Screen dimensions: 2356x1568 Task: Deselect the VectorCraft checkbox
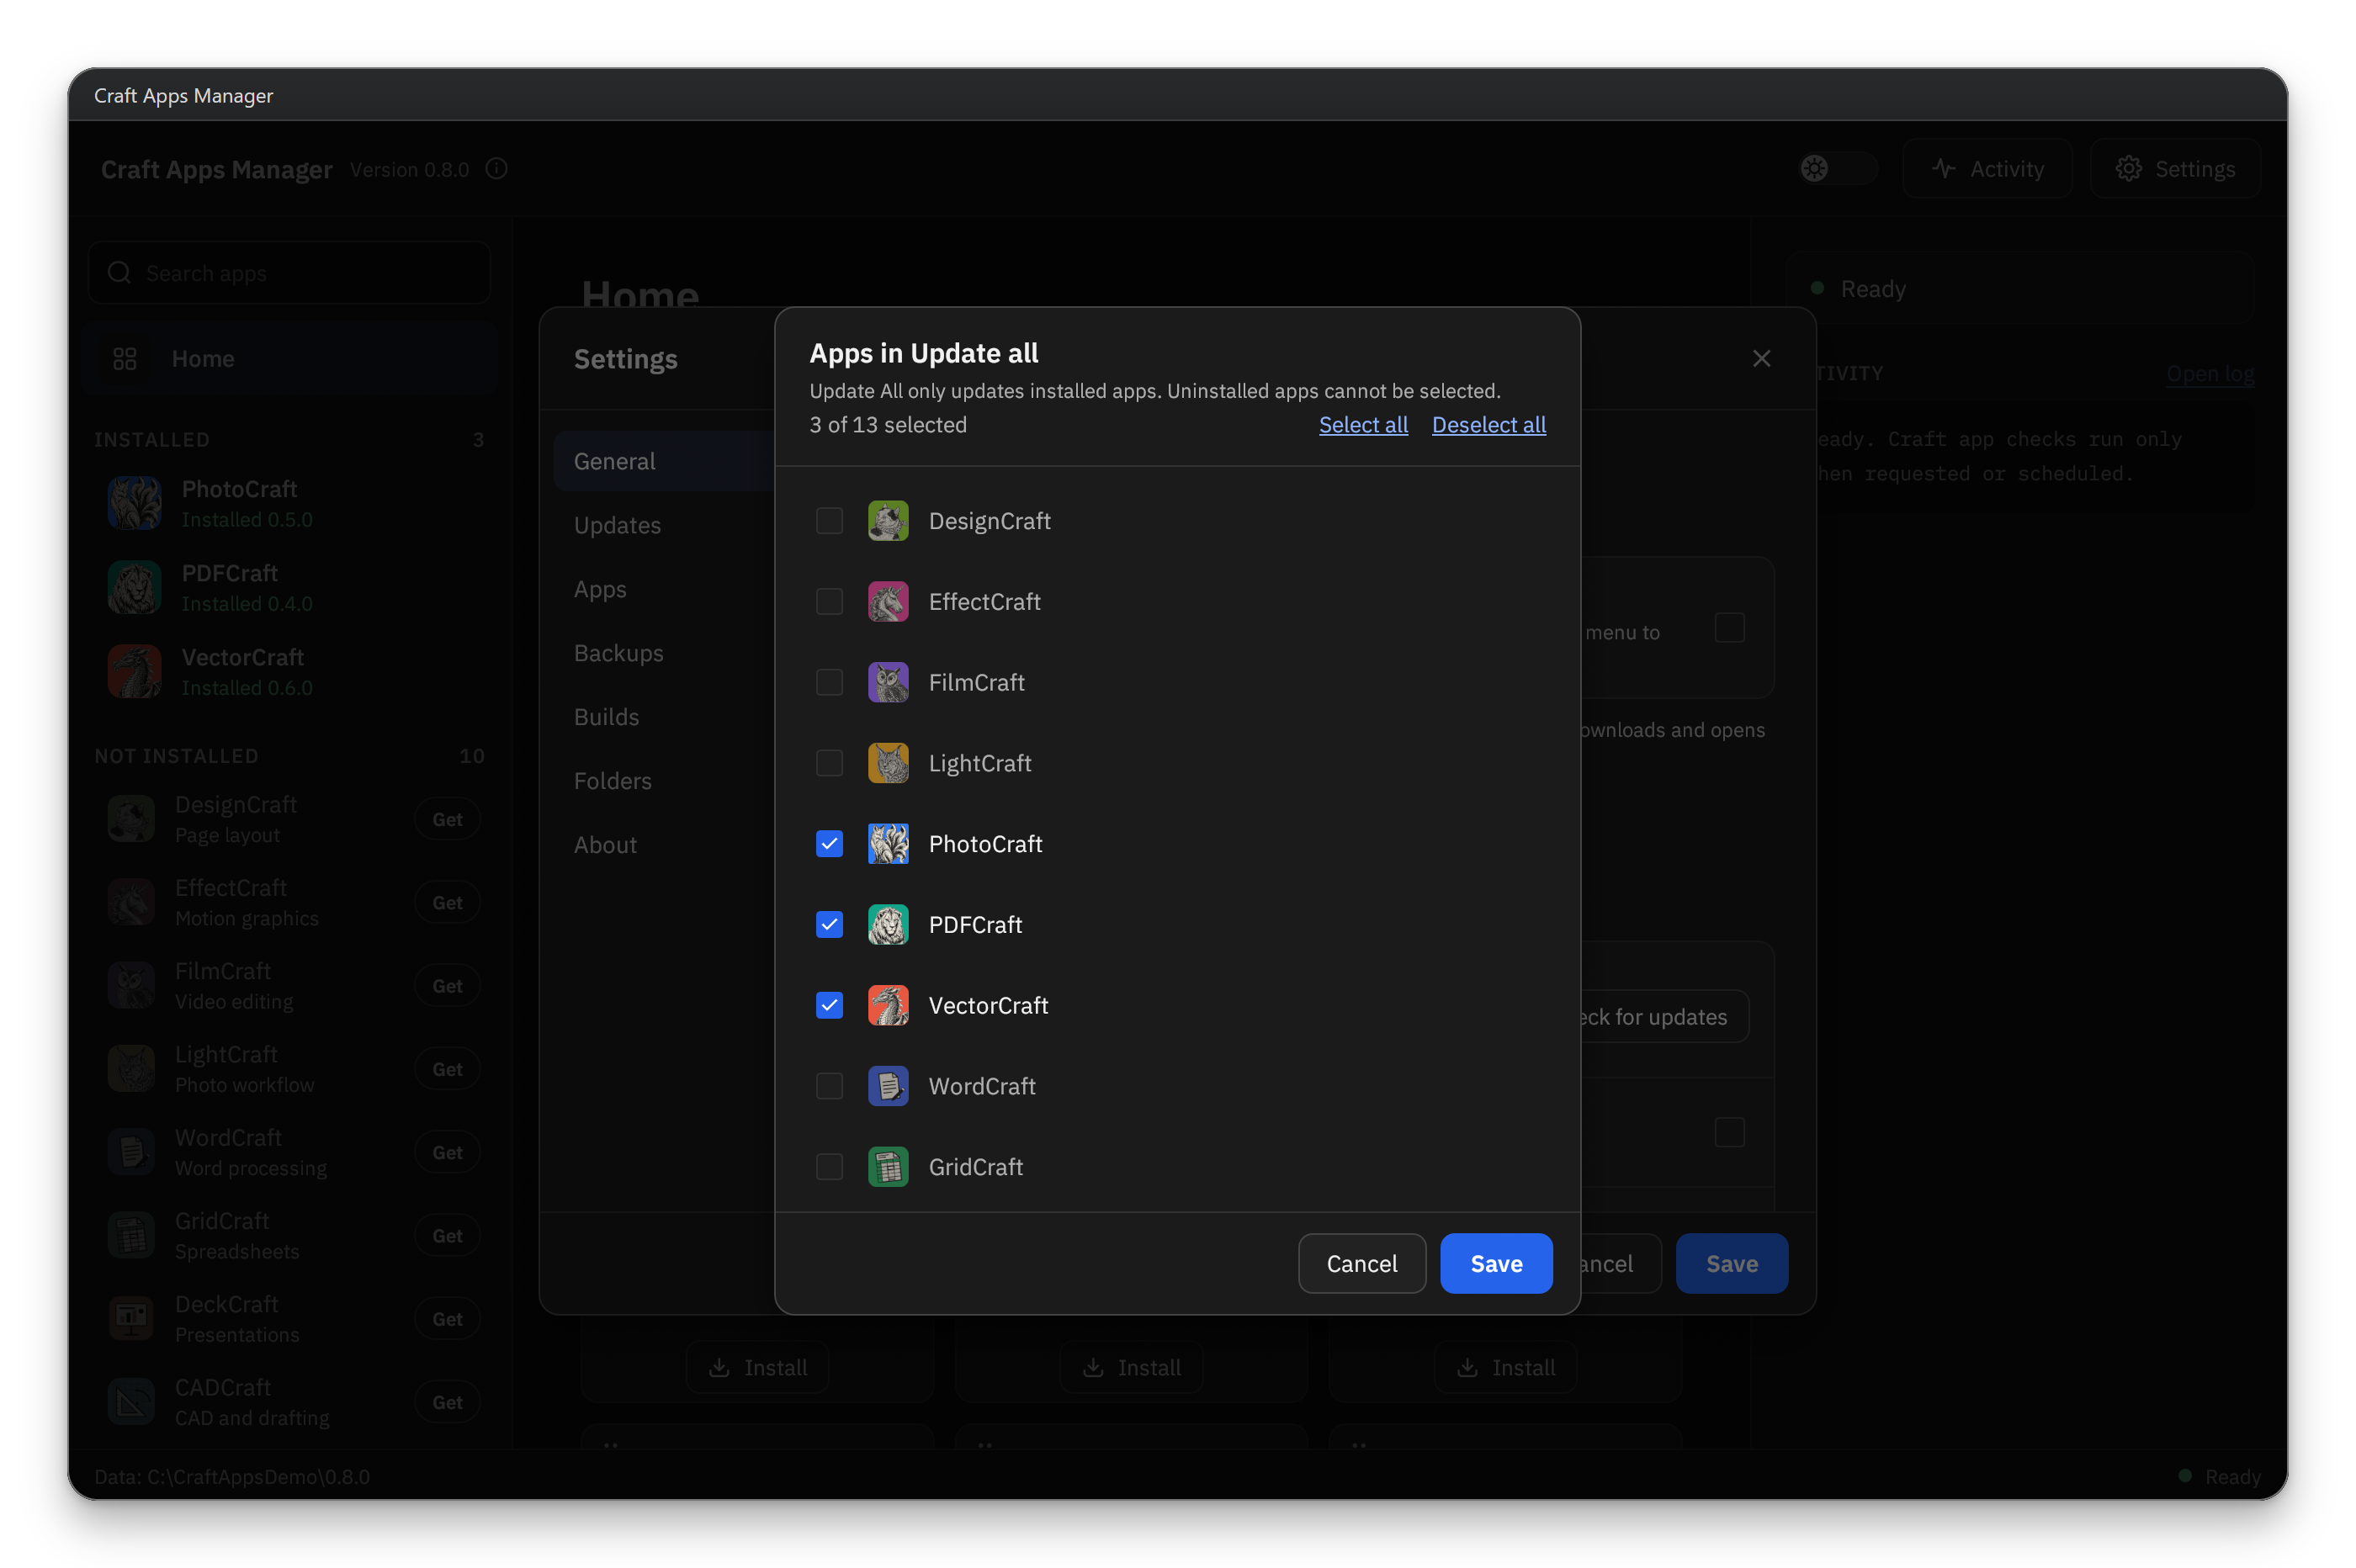829,1006
